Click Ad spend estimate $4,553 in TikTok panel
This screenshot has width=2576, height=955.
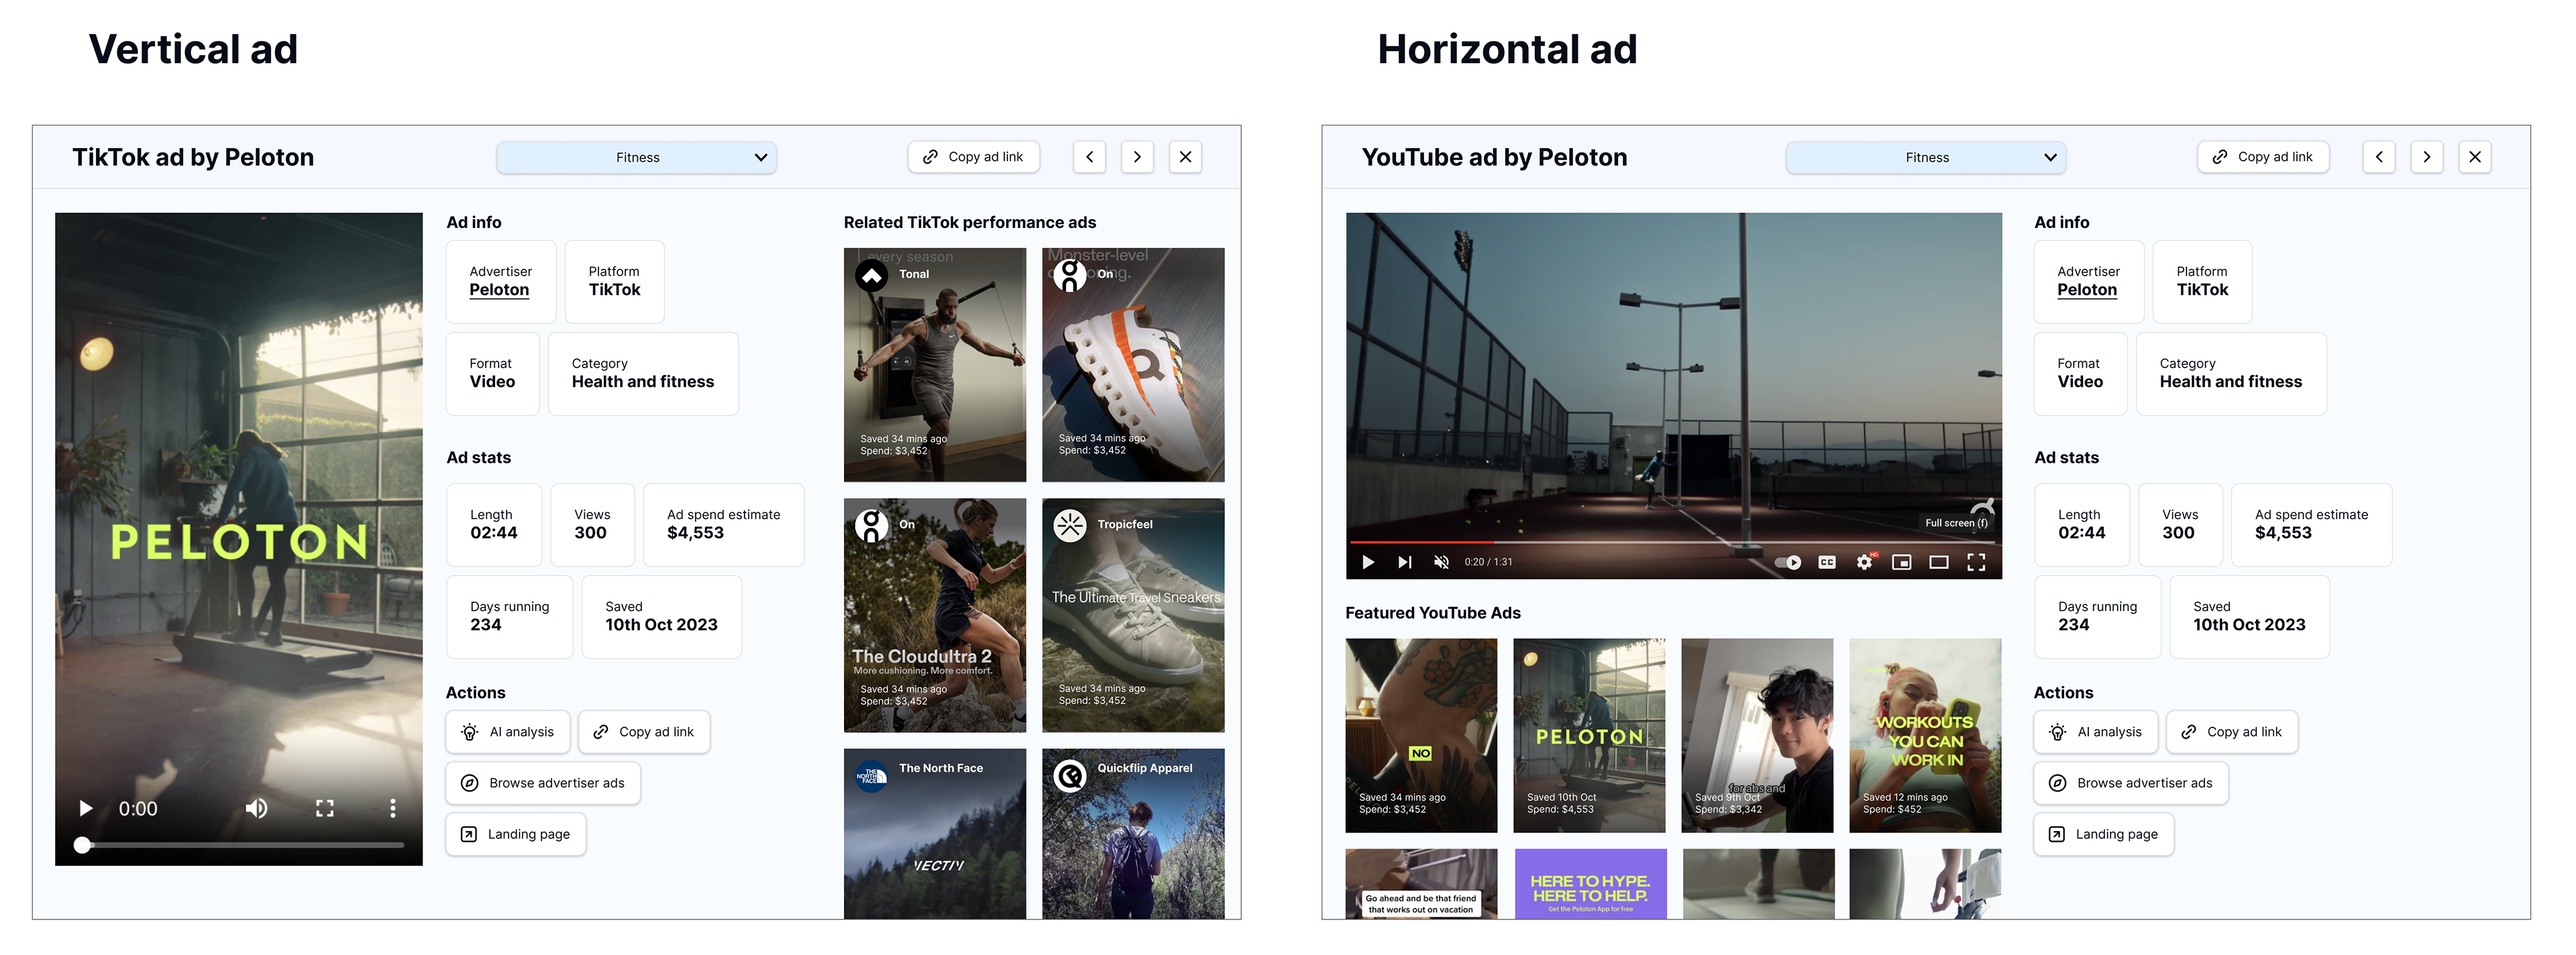point(724,525)
